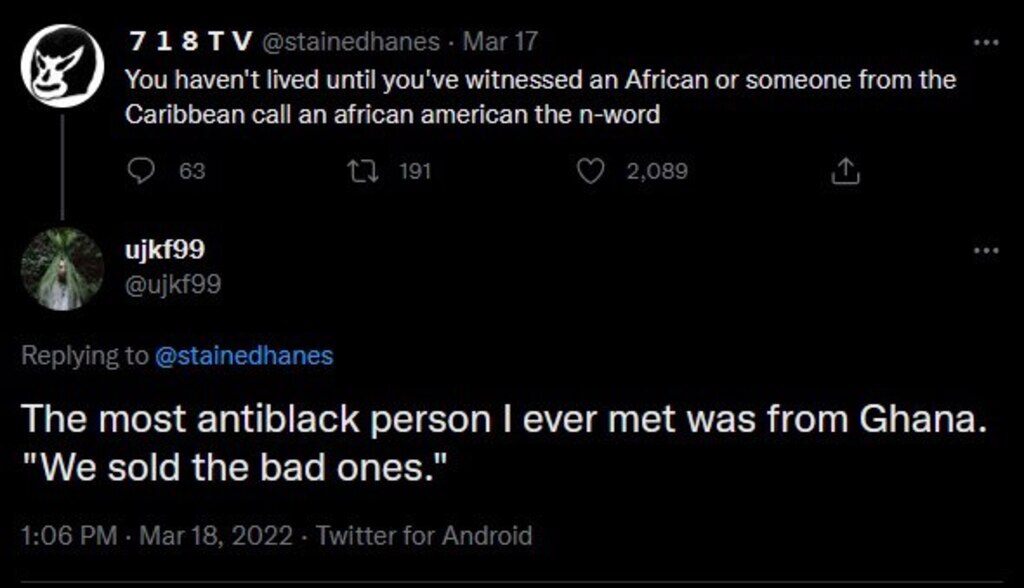Click the like count showing 2,089
Viewport: 1024px width, 588px height.
(x=656, y=172)
